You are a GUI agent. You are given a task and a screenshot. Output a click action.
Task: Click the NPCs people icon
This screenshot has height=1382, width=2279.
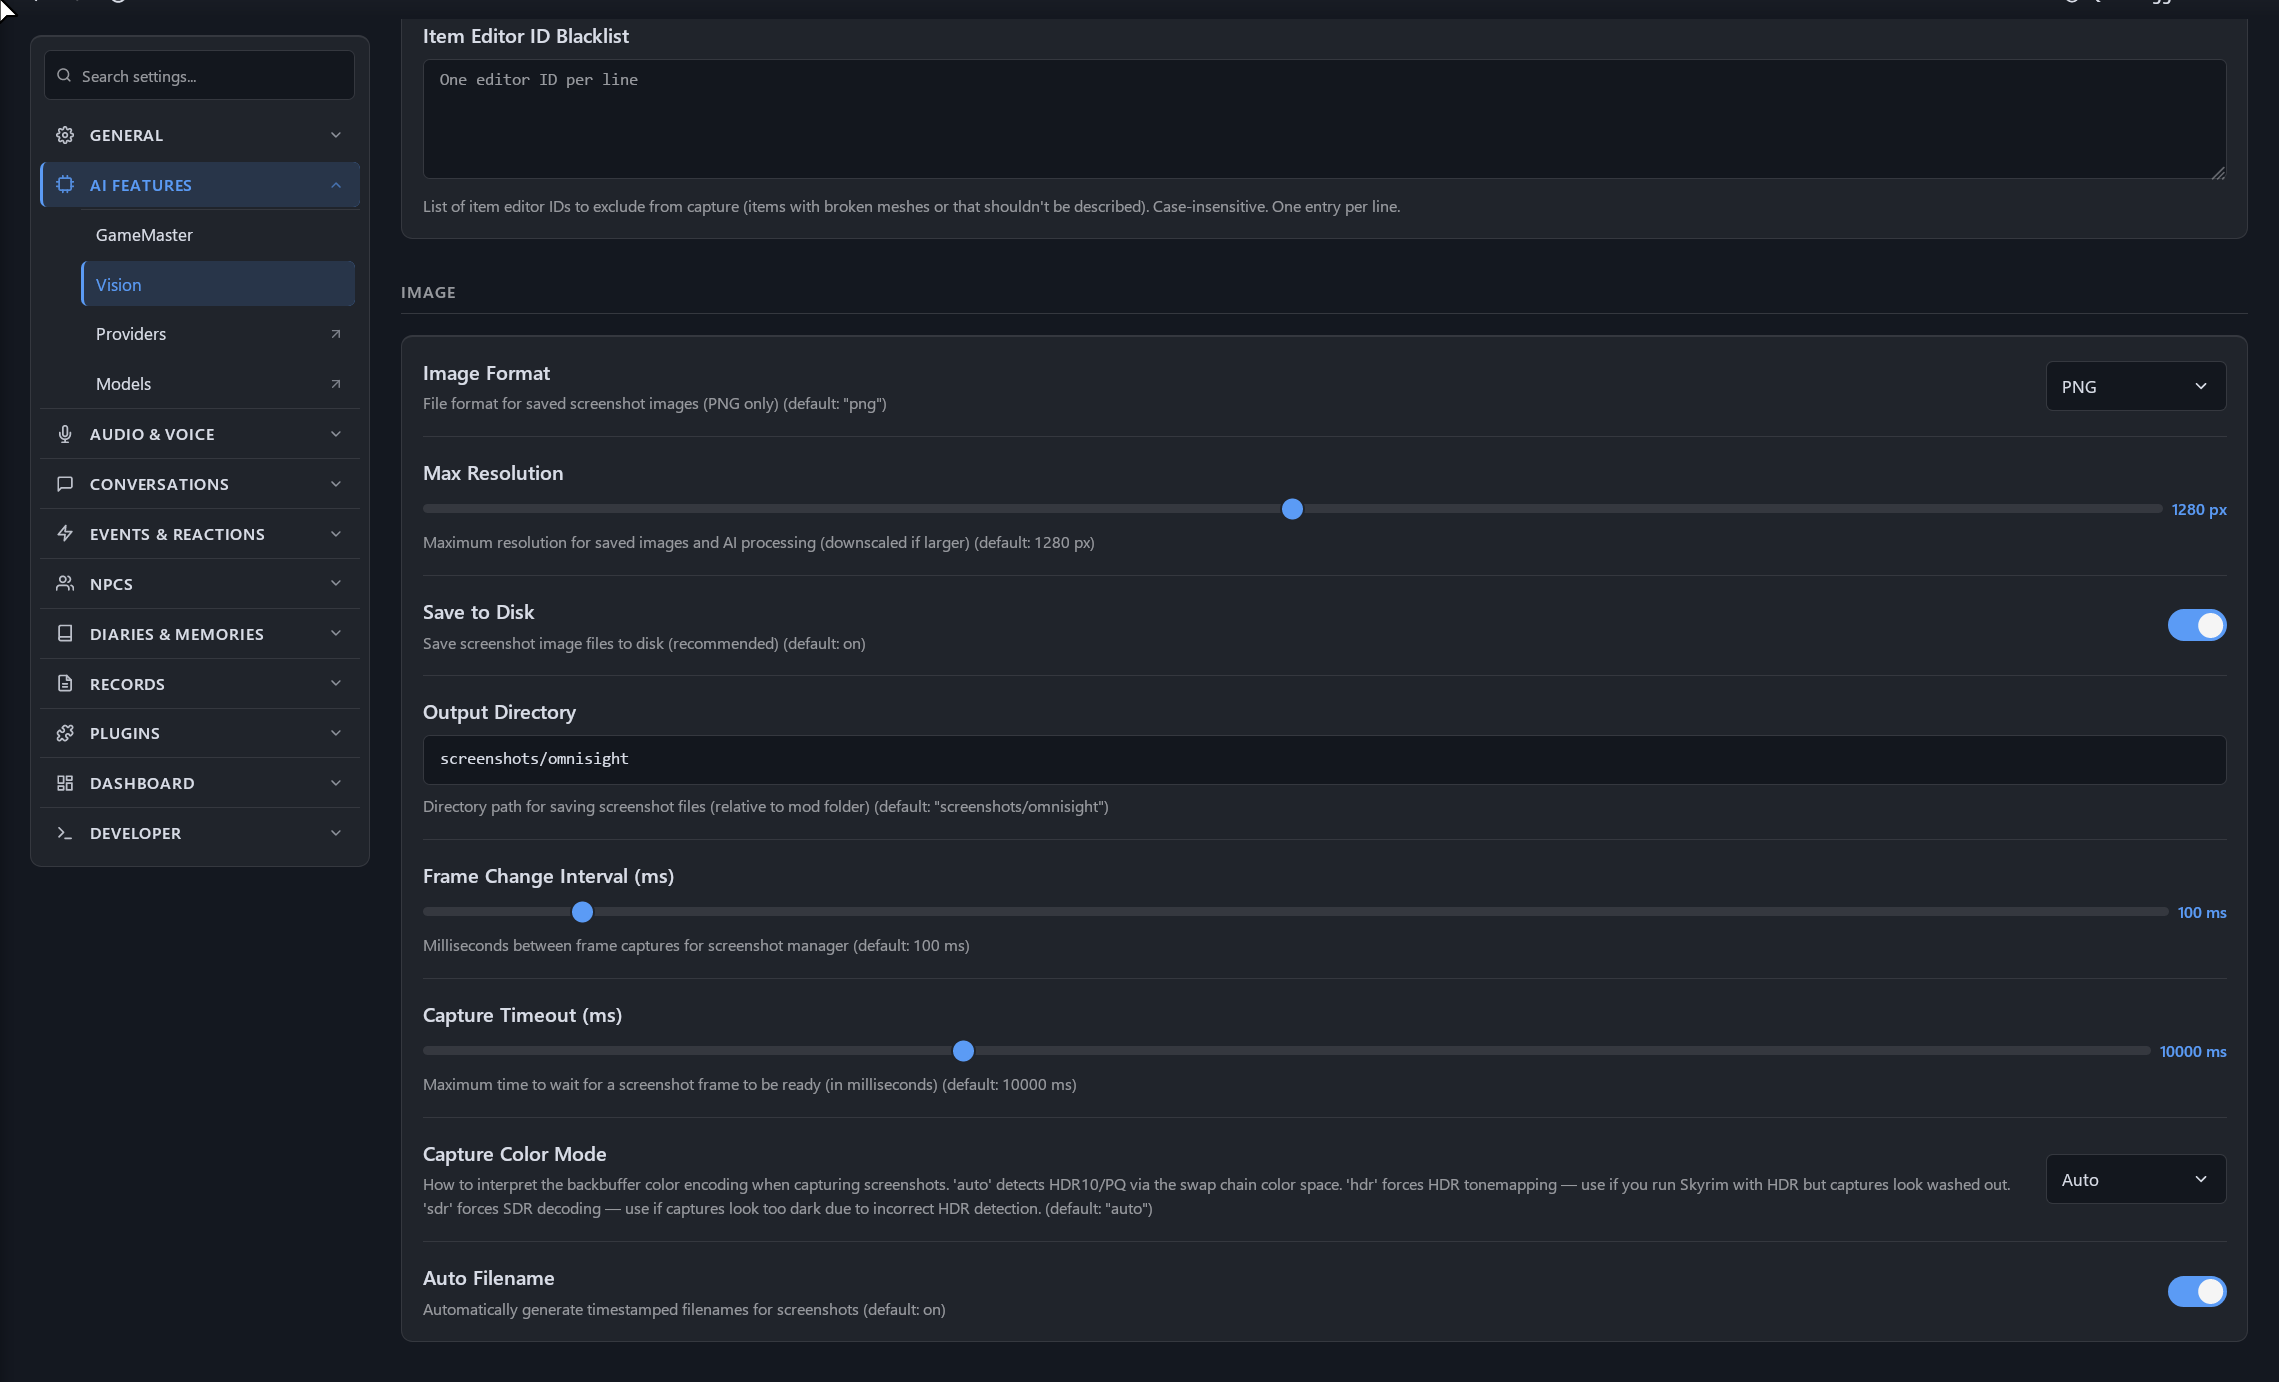click(x=65, y=584)
